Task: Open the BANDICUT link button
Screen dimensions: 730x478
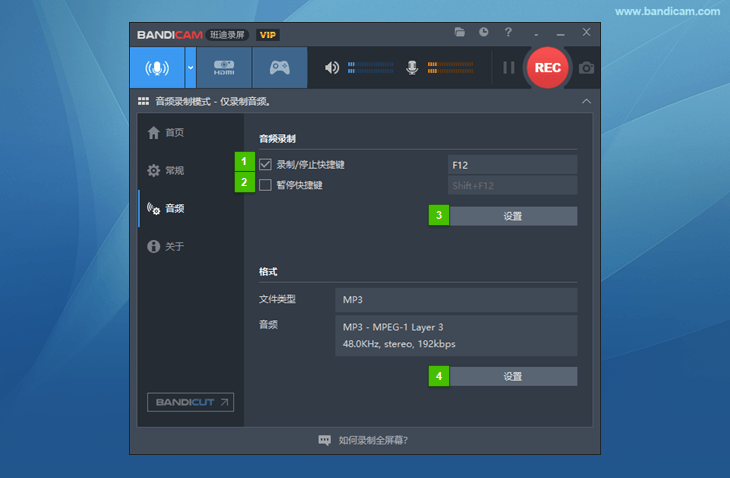Action: (x=190, y=402)
